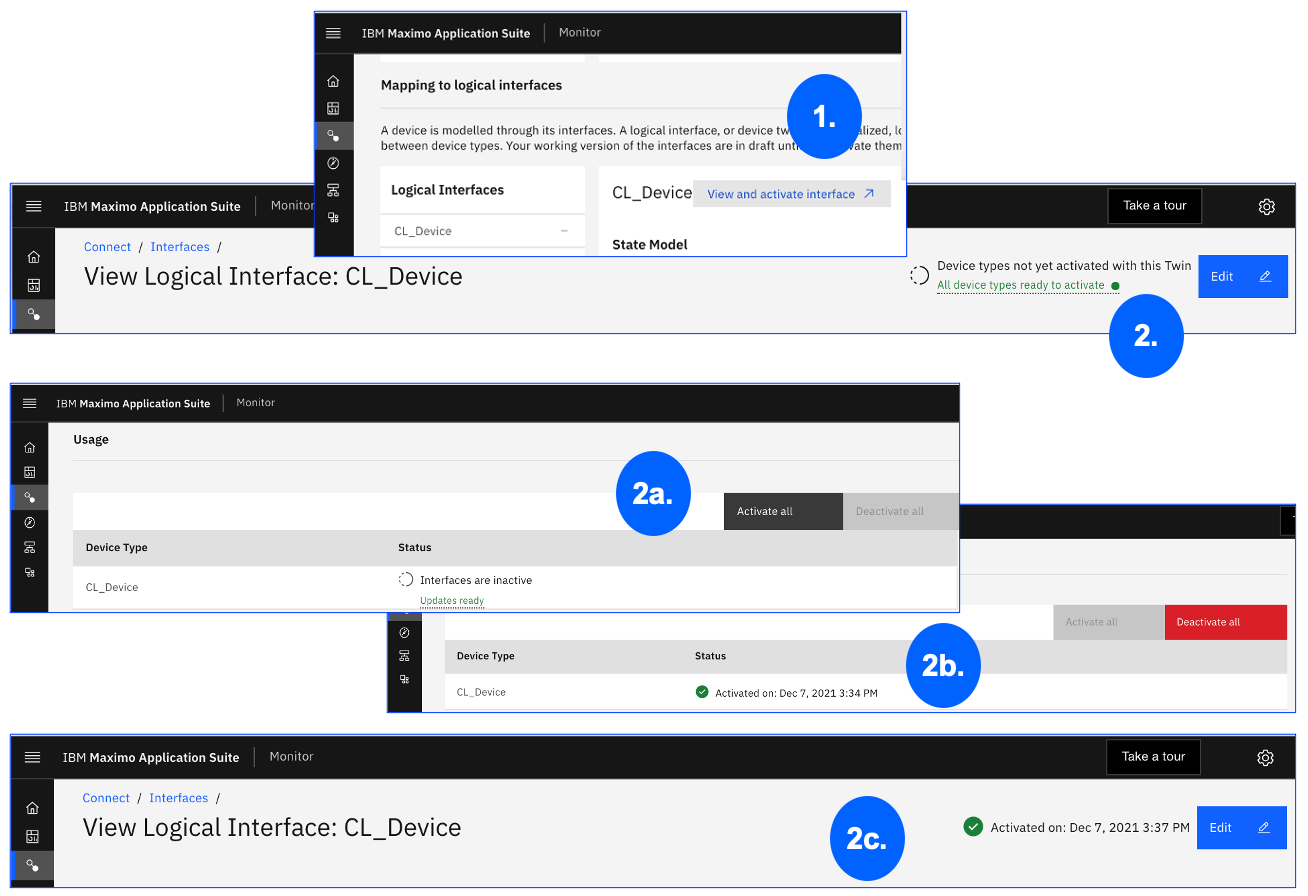Follow the Connect breadcrumb in the not-yet-activated panel
This screenshot has height=896, width=1308.
(x=107, y=247)
